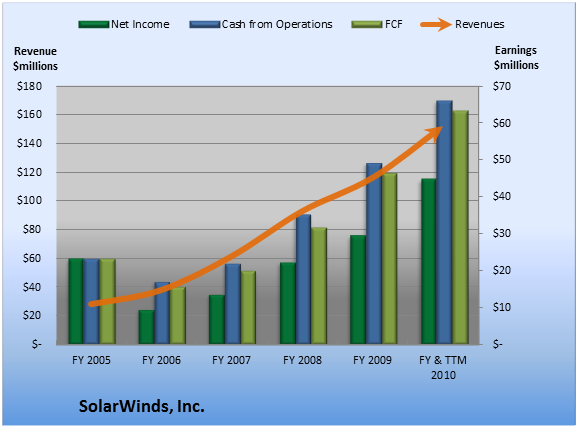
Task: Click the FY 2005 Net Income bar
Action: tap(76, 301)
